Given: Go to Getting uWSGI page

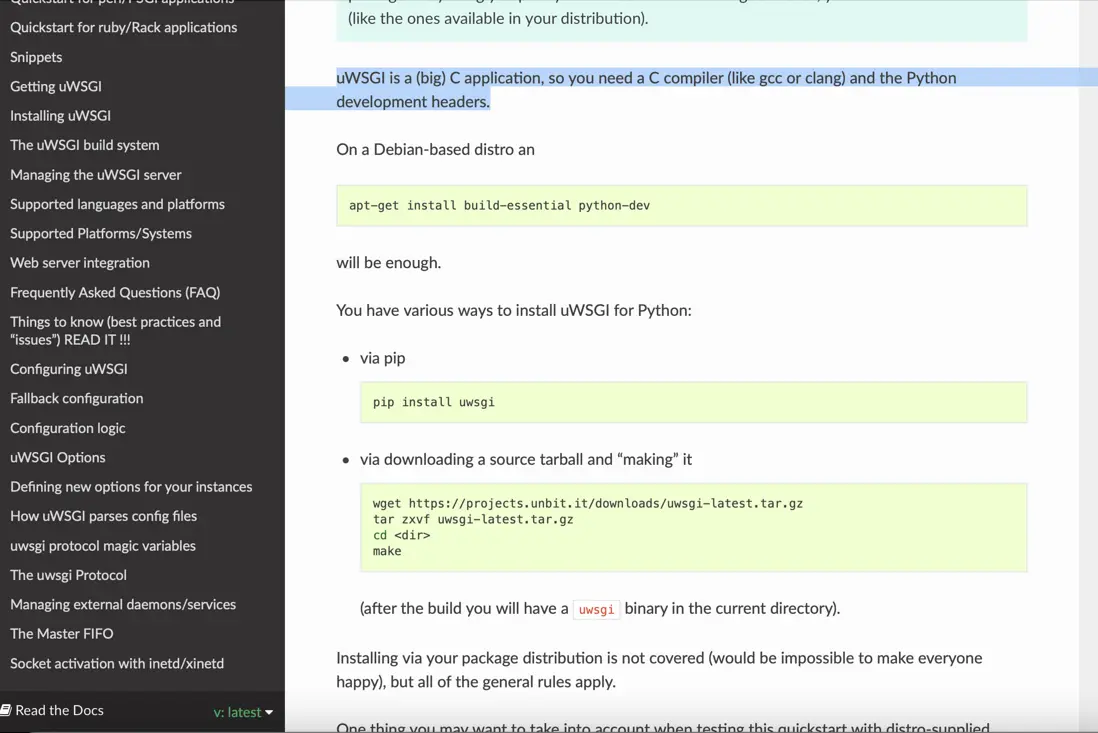Looking at the screenshot, I should click(56, 86).
